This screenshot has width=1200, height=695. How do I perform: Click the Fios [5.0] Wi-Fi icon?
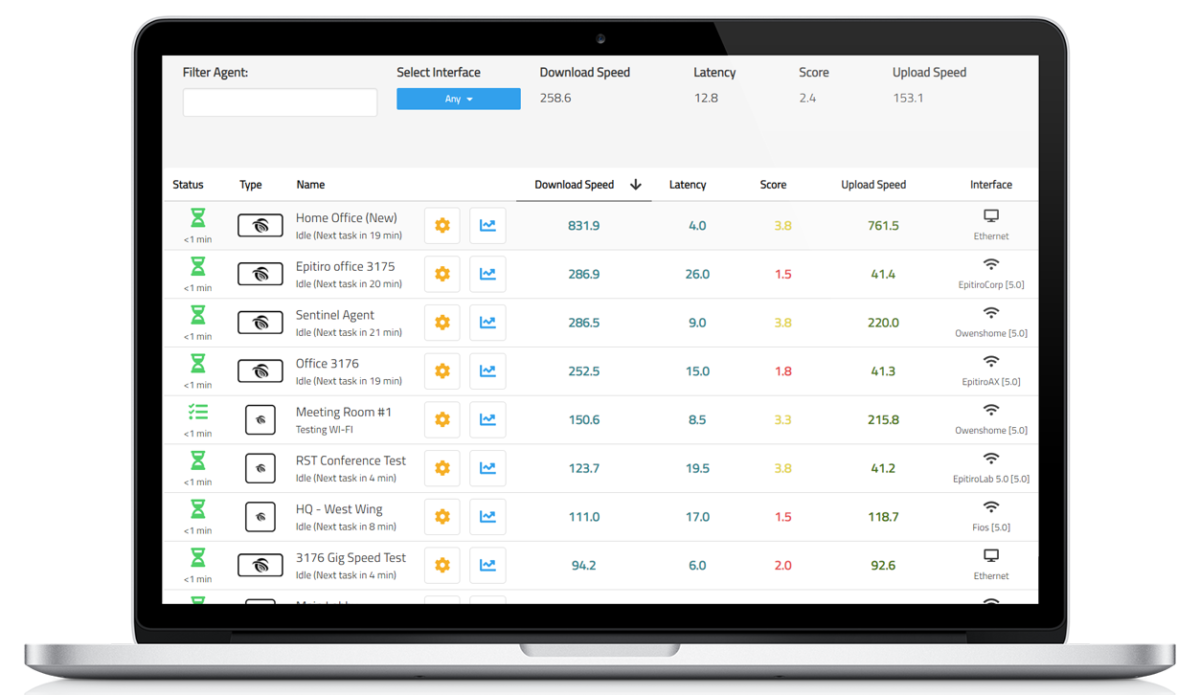pos(991,507)
